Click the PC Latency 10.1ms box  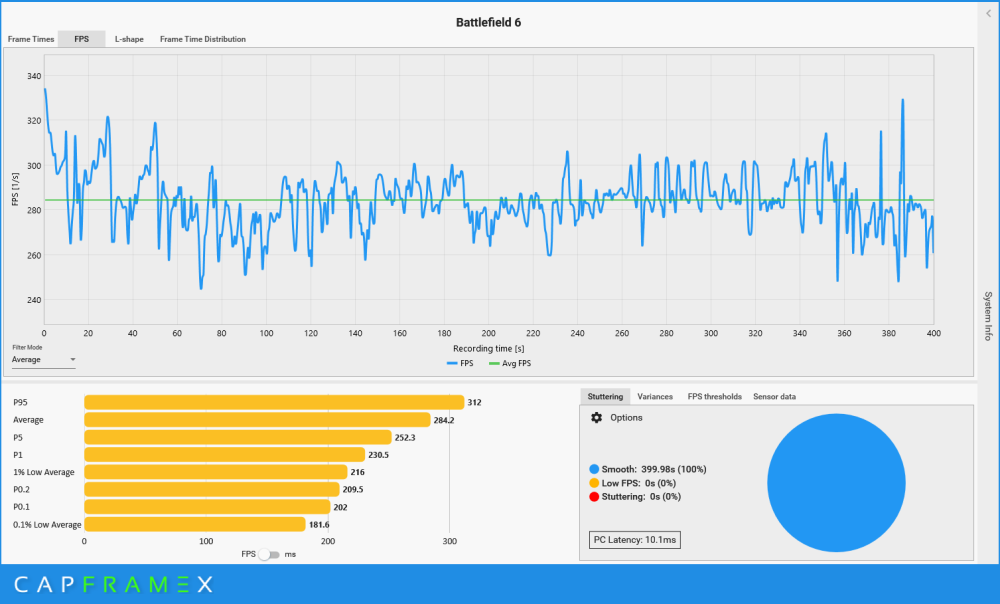[637, 540]
